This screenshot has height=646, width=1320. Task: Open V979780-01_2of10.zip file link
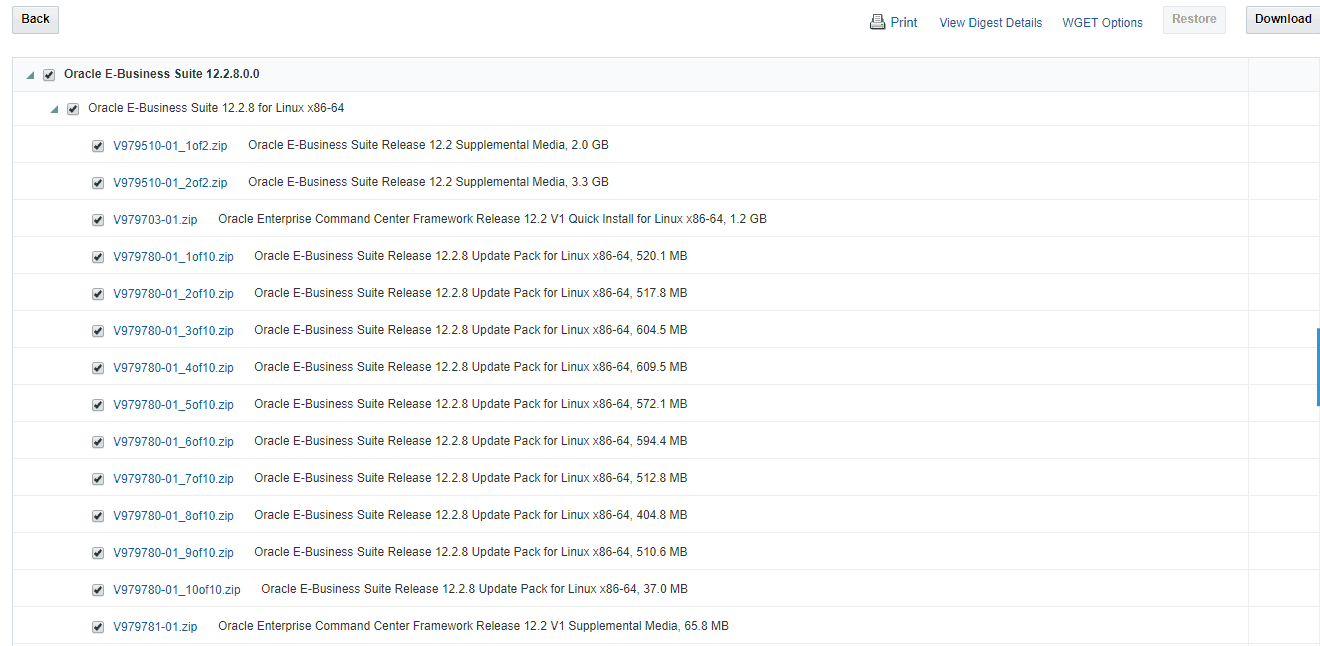[173, 294]
